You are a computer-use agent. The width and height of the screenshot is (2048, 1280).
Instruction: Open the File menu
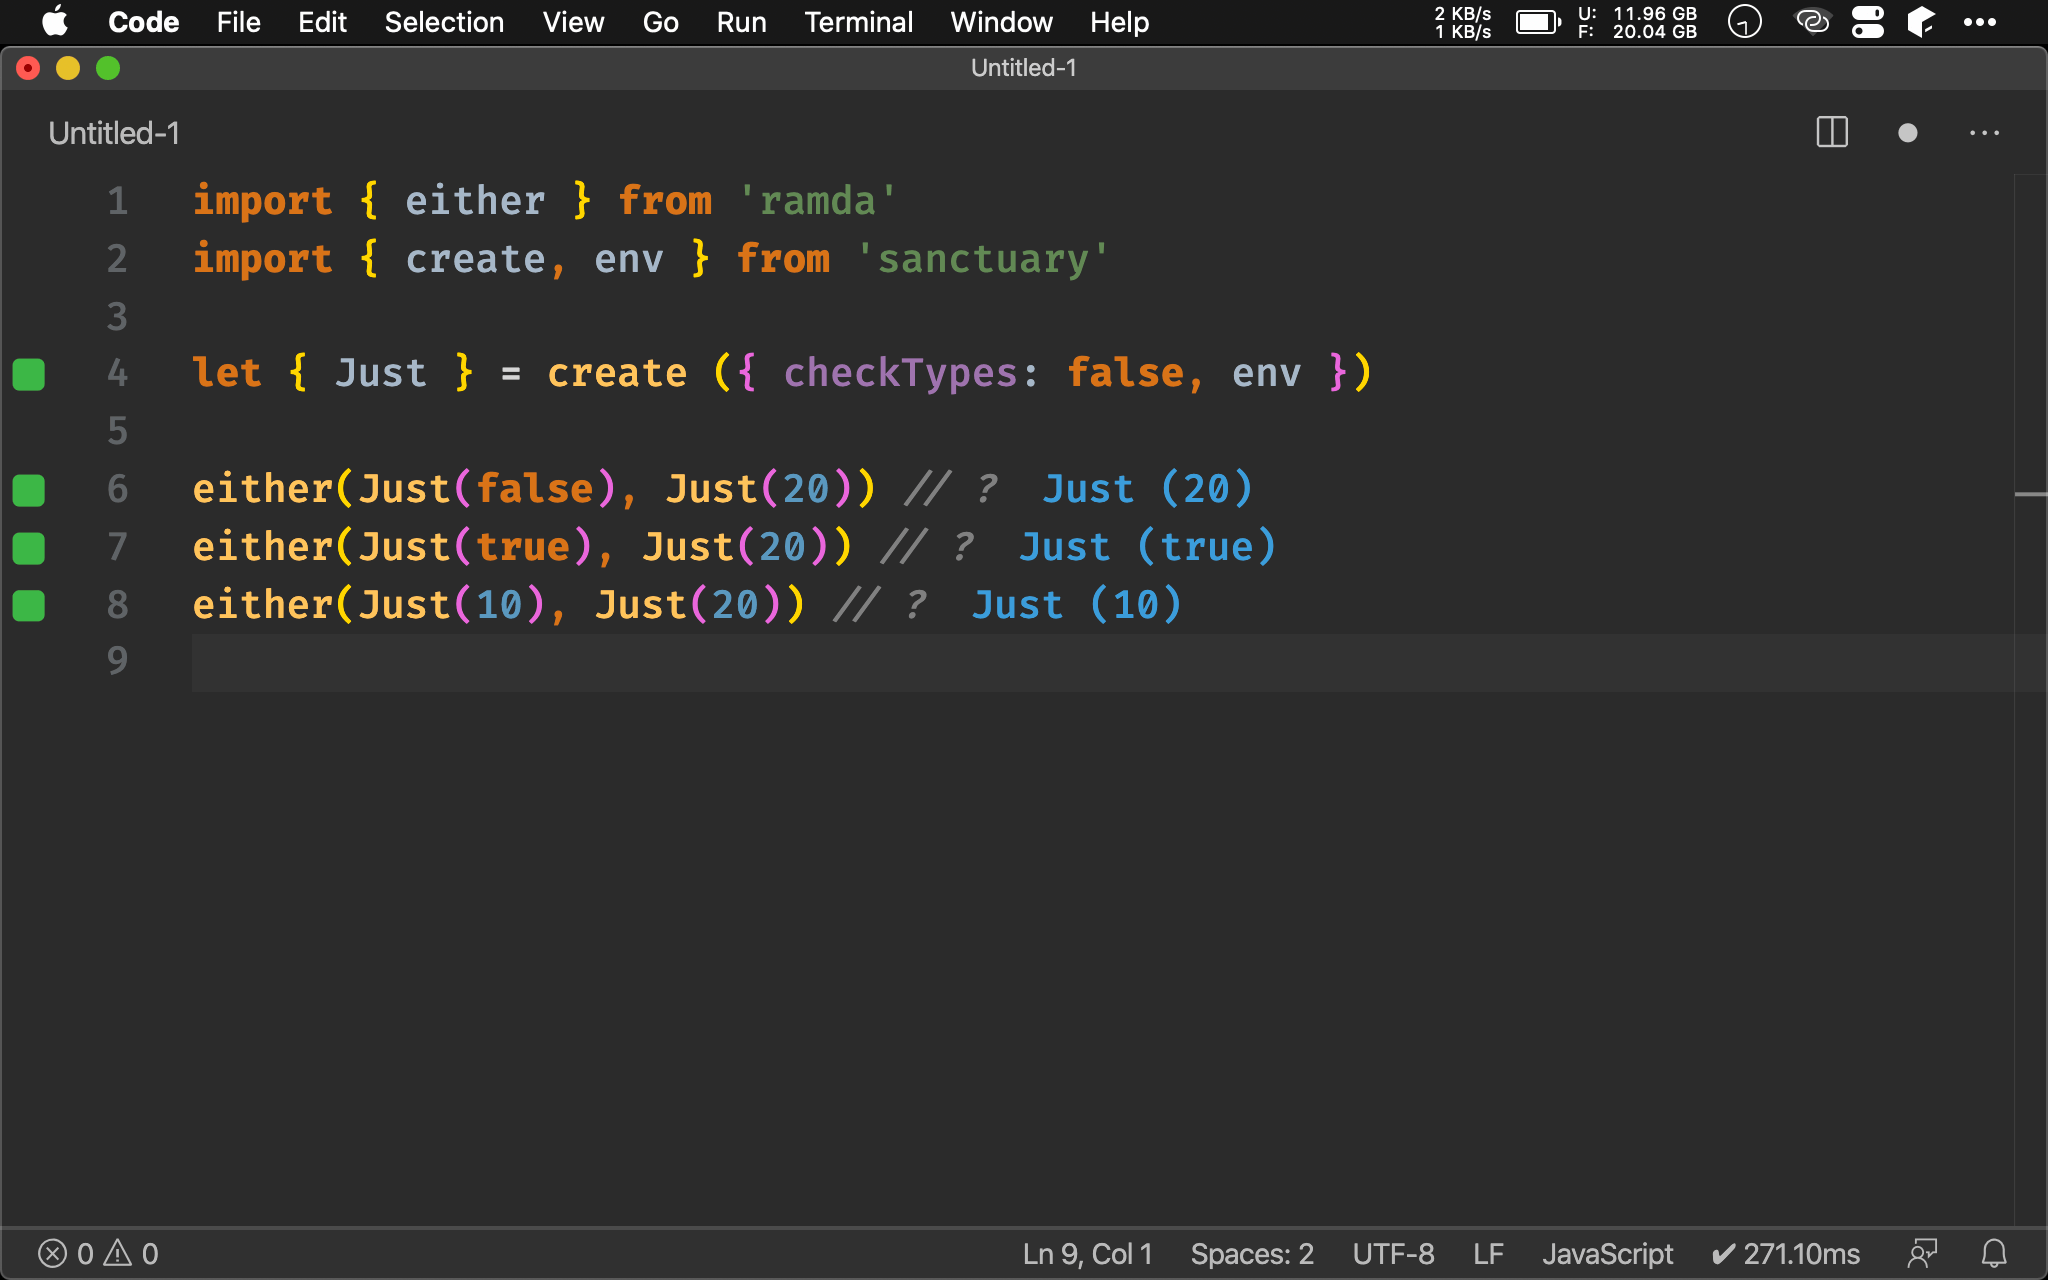238,22
